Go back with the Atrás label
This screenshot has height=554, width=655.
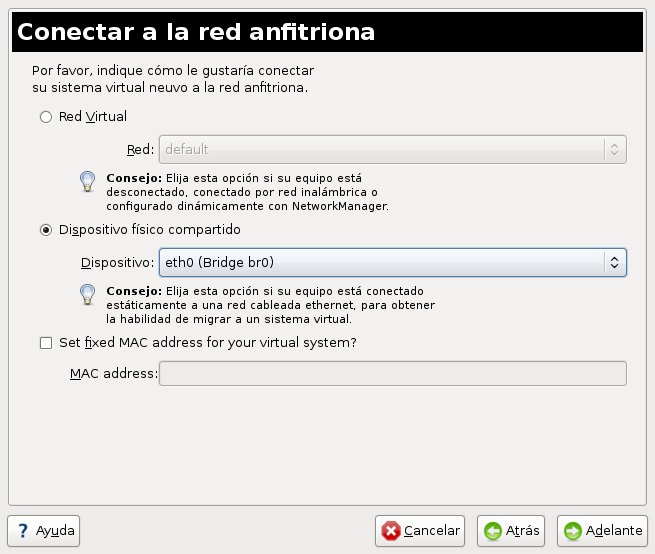[523, 531]
